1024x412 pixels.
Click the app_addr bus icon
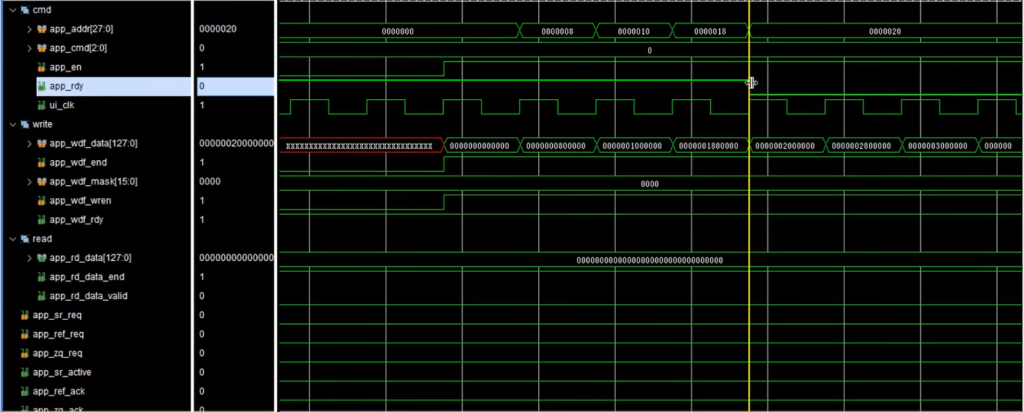(x=42, y=29)
